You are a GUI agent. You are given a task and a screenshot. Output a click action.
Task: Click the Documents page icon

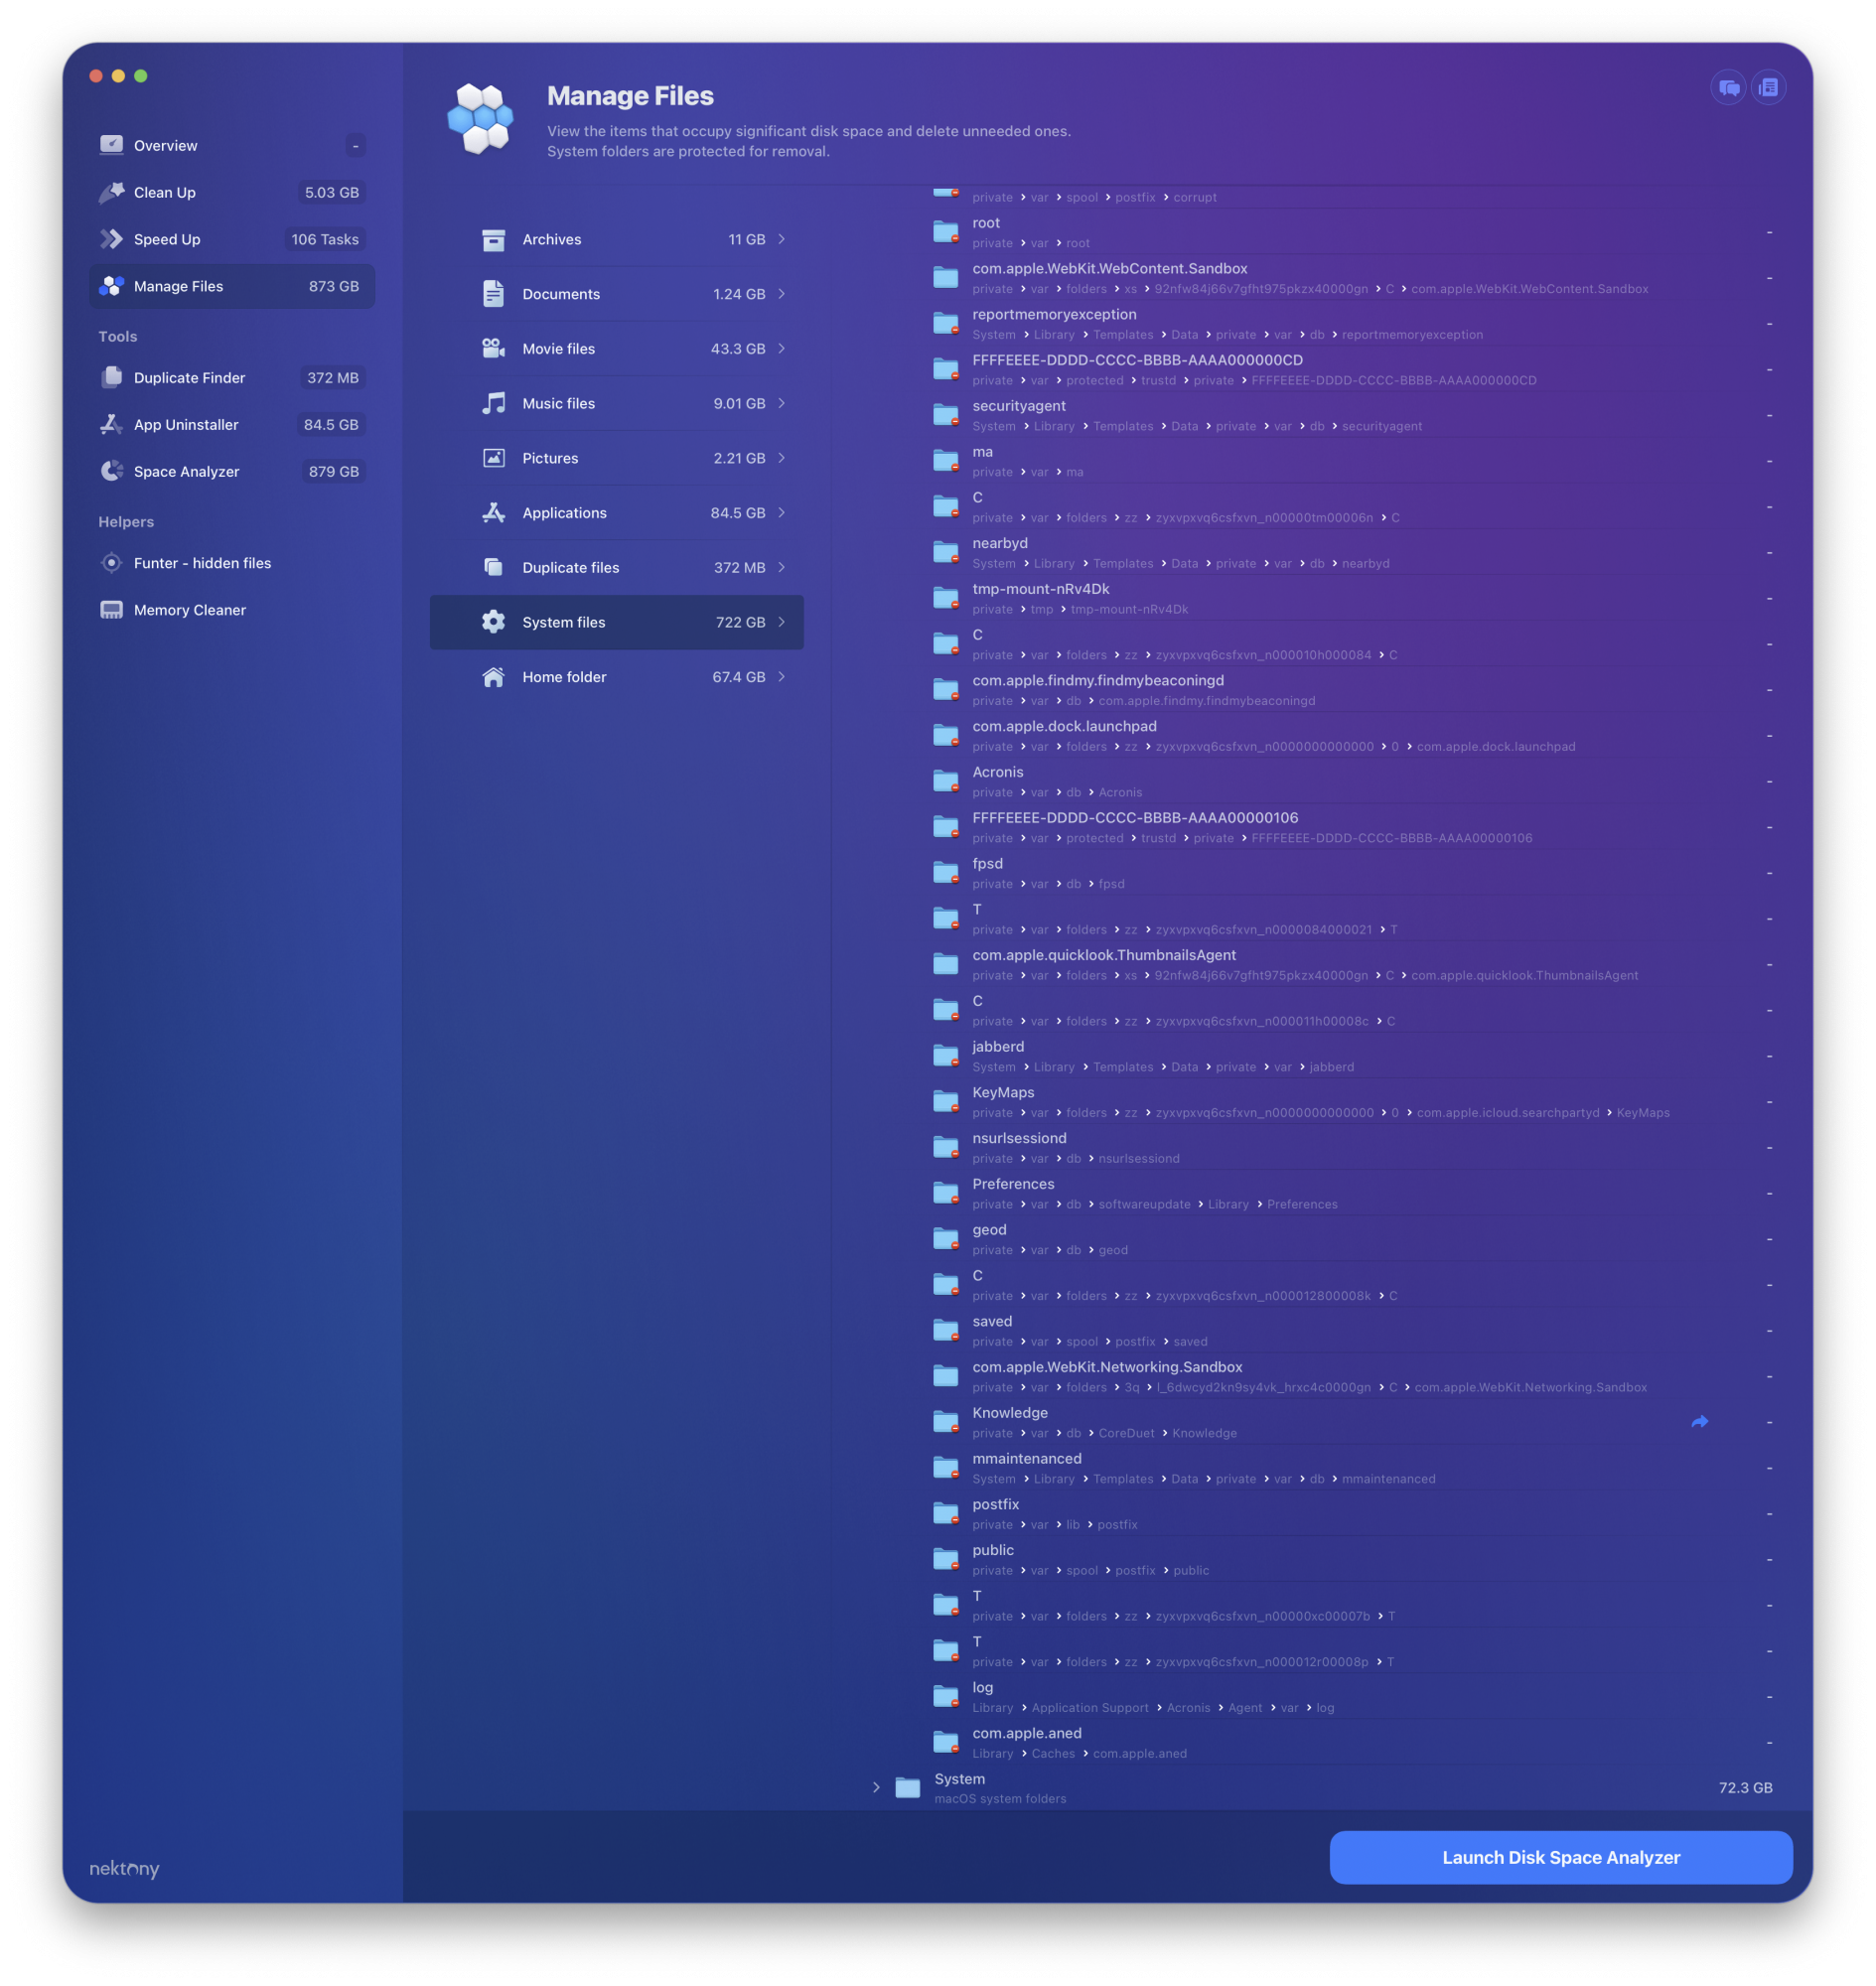pos(493,294)
